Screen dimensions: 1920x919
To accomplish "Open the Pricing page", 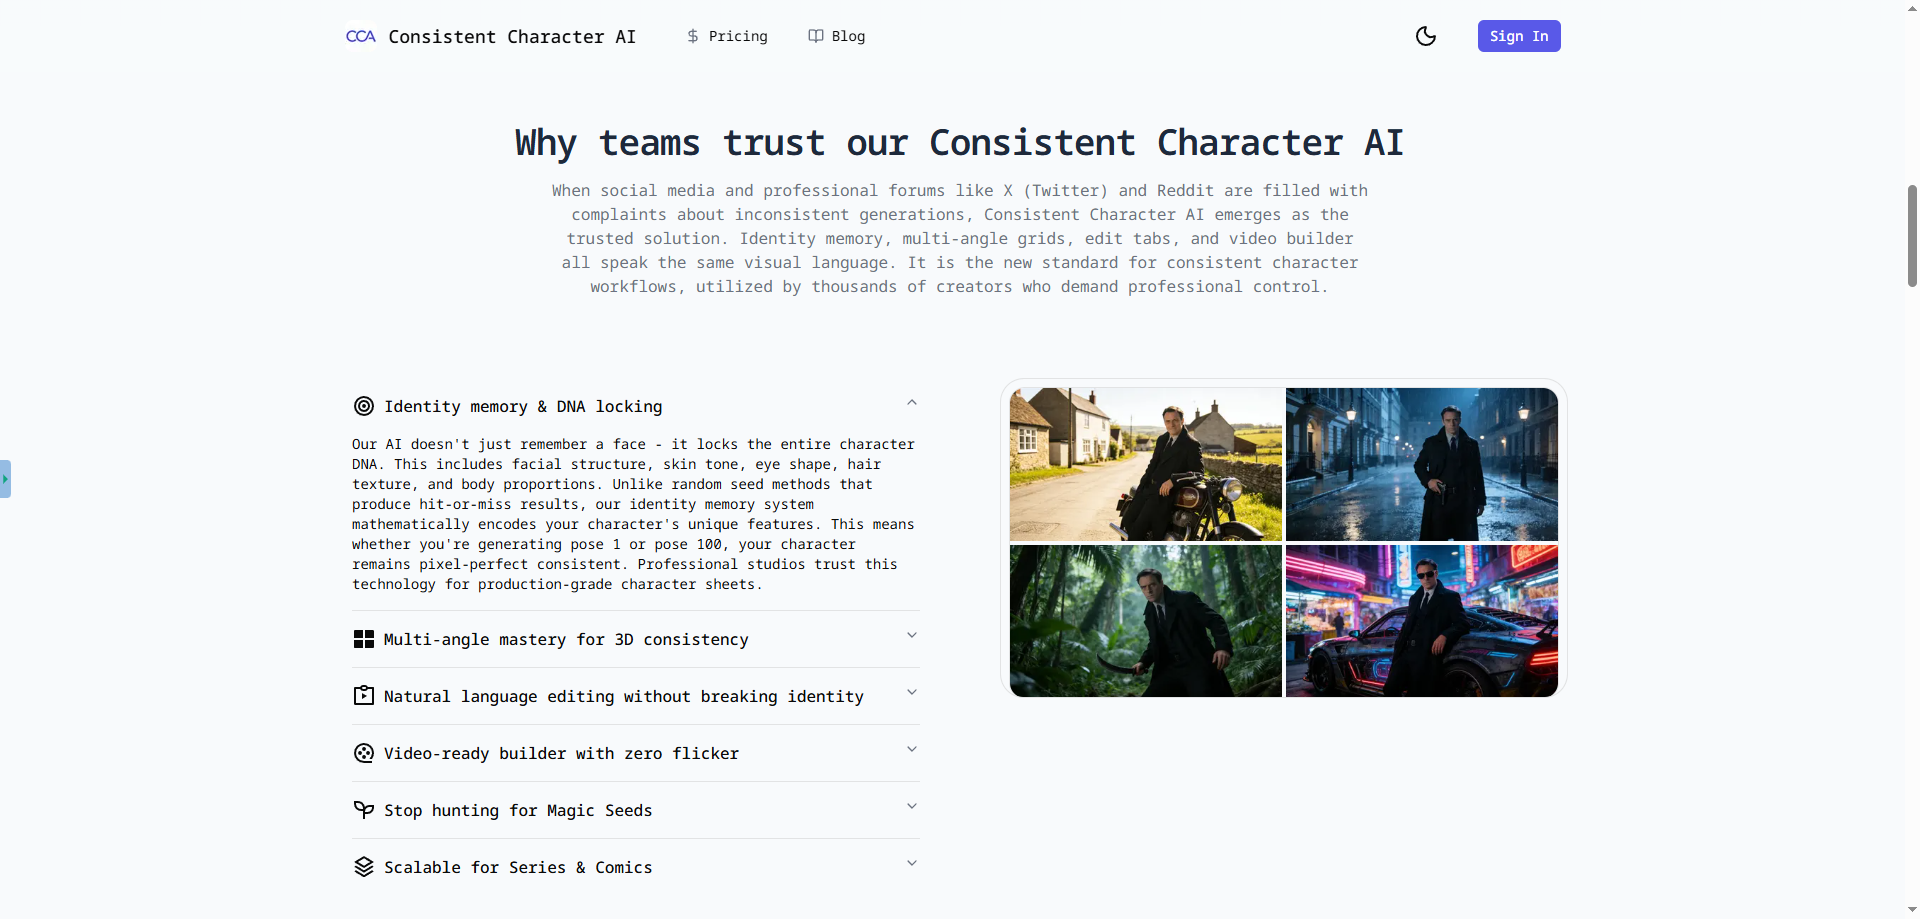I will (737, 36).
